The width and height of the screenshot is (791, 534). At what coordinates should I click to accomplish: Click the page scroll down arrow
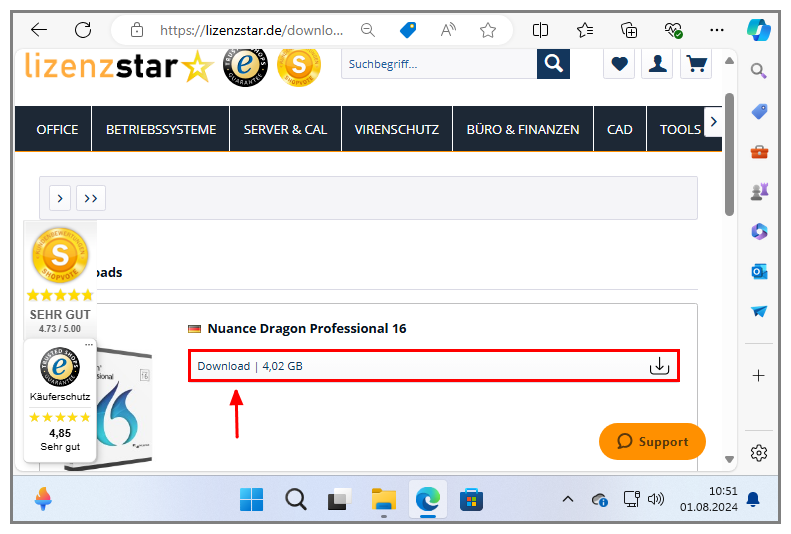pyautogui.click(x=729, y=459)
